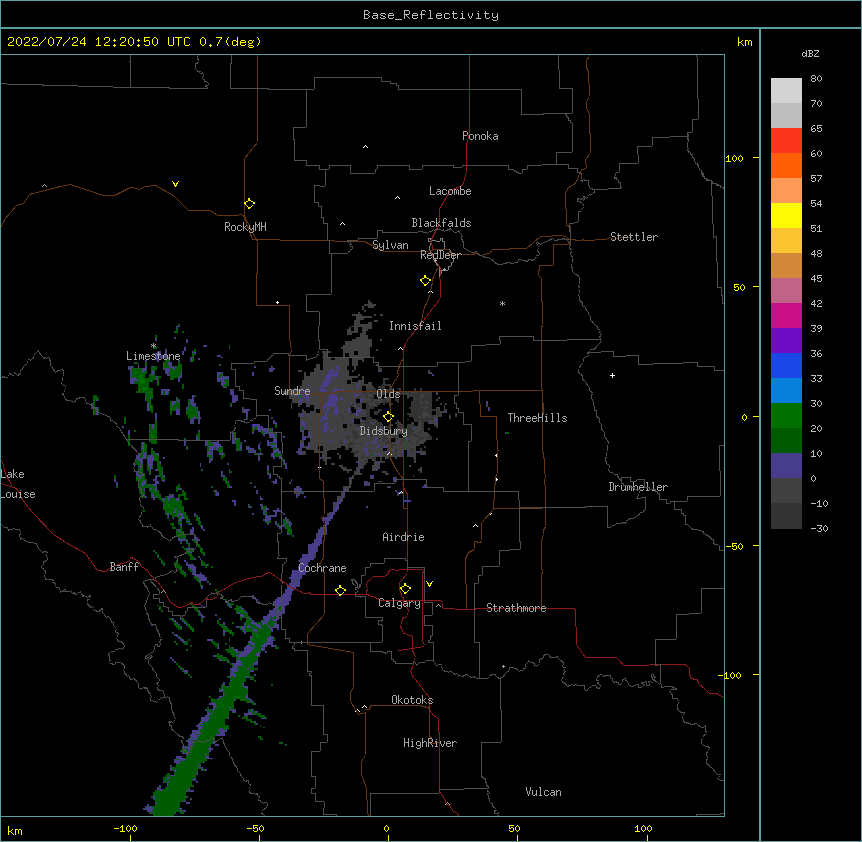Click the bright green 30-20 dBZ swatch
Screen dimensions: 862x842
click(786, 416)
